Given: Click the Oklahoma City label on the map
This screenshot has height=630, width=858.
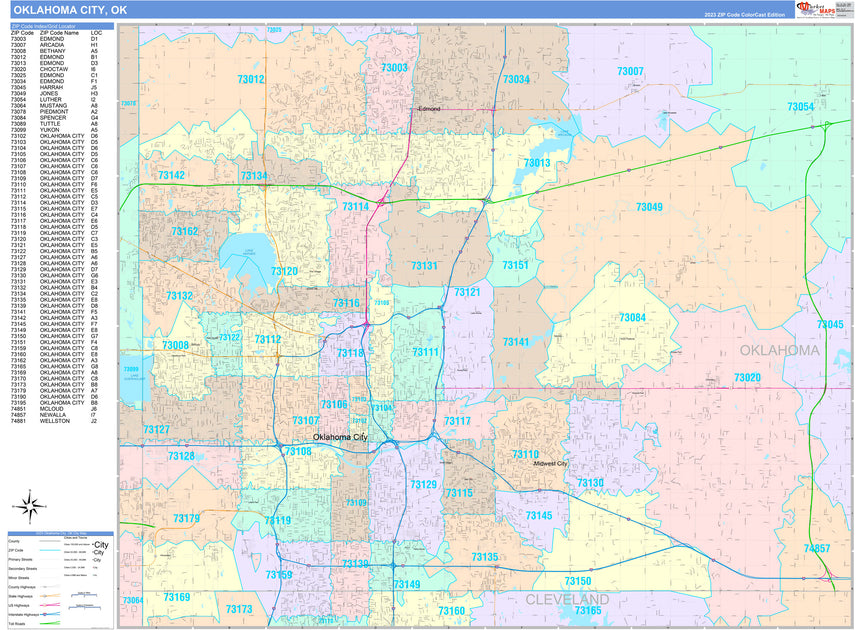Looking at the screenshot, I should [340, 437].
